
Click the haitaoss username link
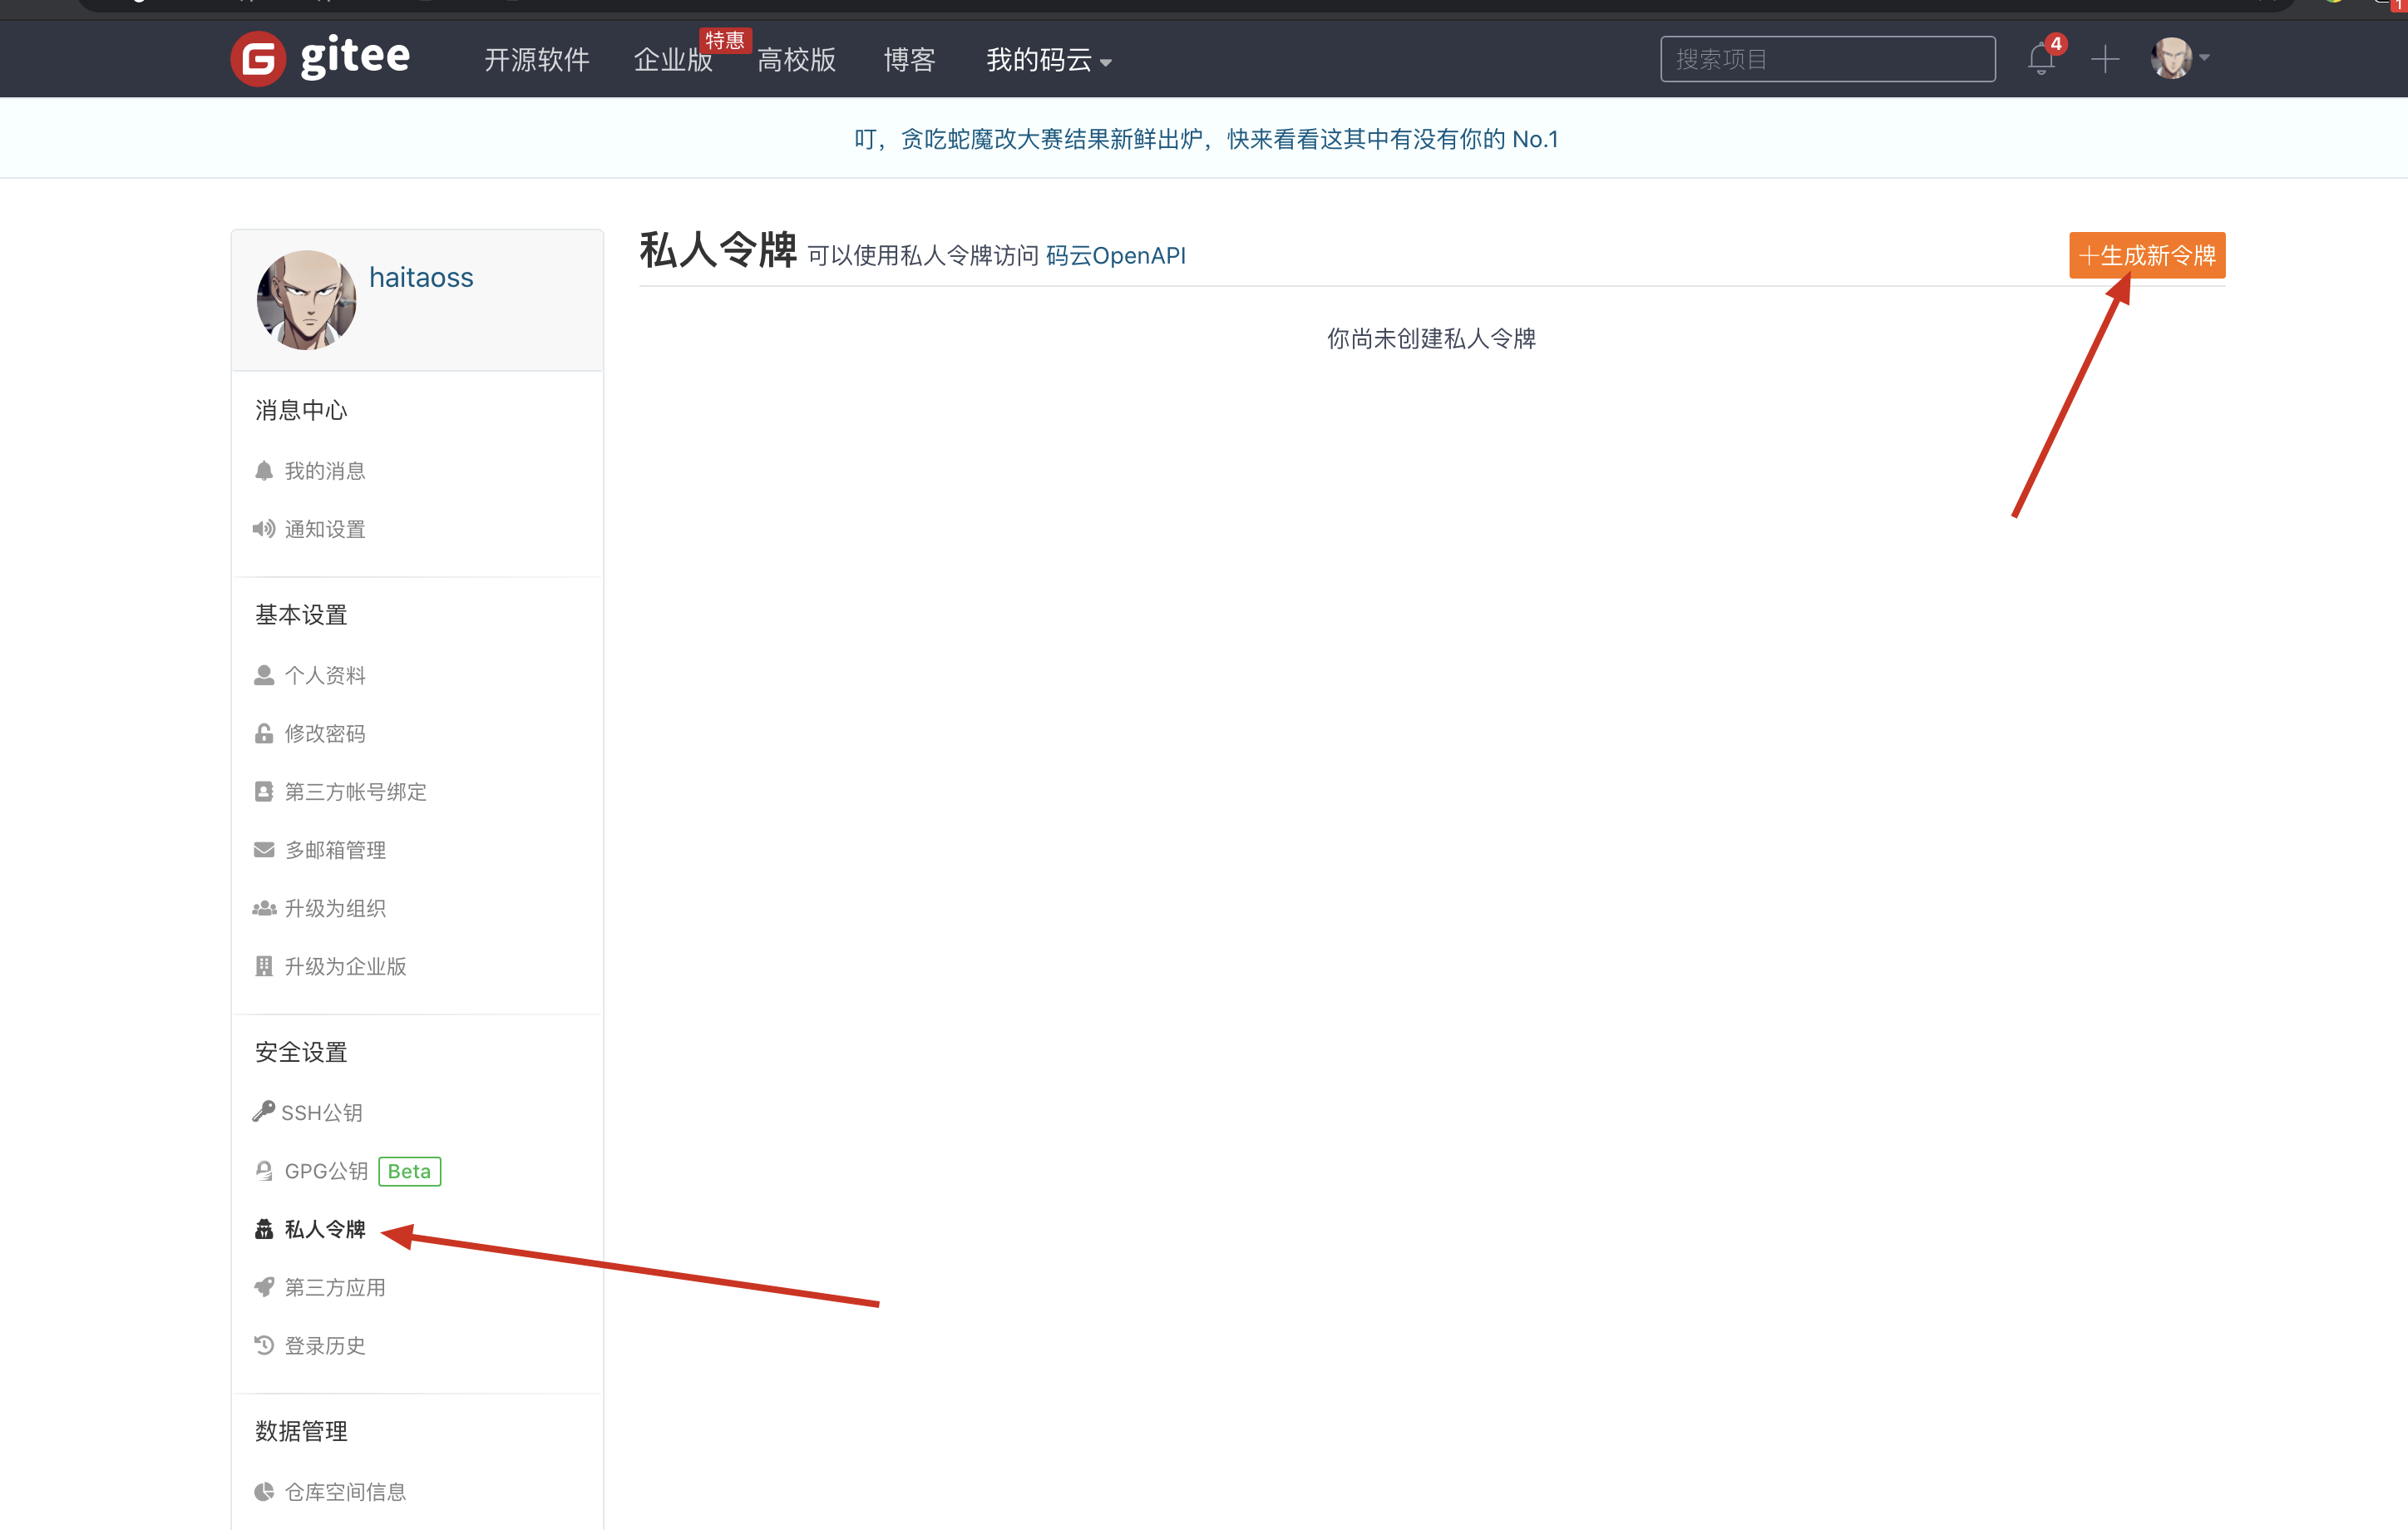(421, 277)
